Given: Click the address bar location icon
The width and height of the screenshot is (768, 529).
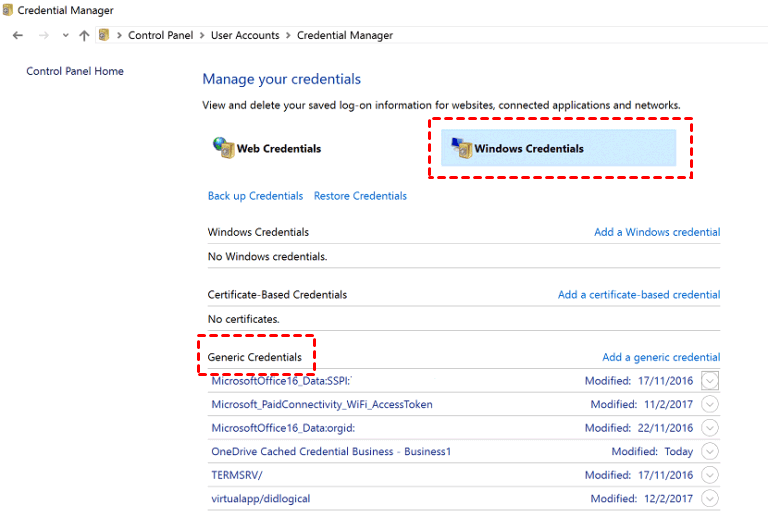Looking at the screenshot, I should click(x=104, y=35).
